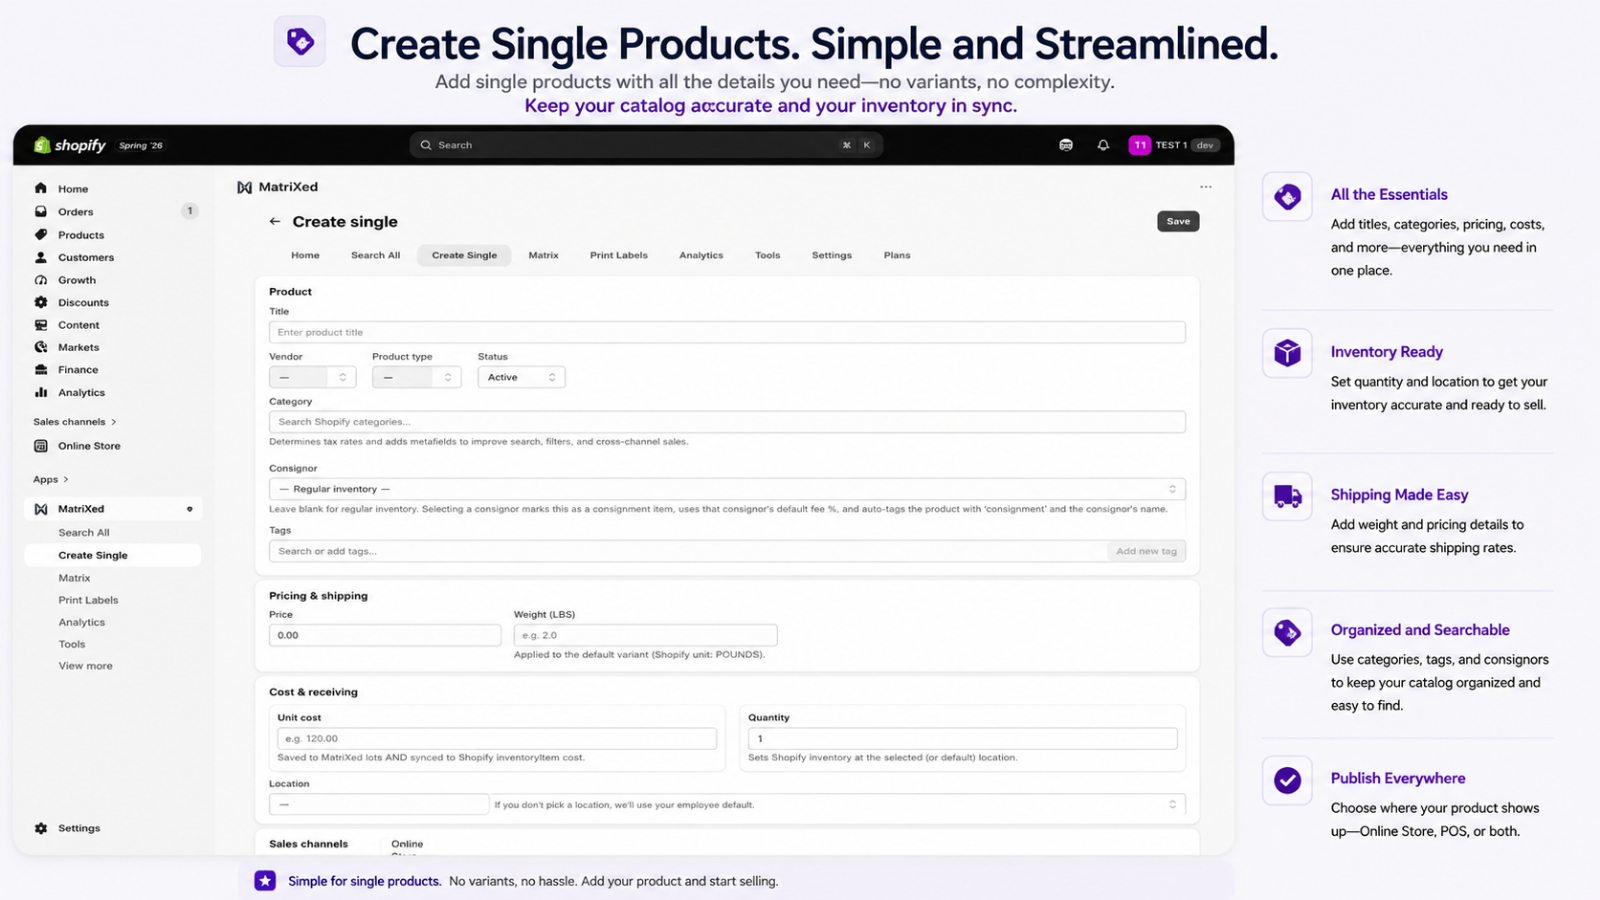Click the Search Shopify categories field

click(727, 422)
